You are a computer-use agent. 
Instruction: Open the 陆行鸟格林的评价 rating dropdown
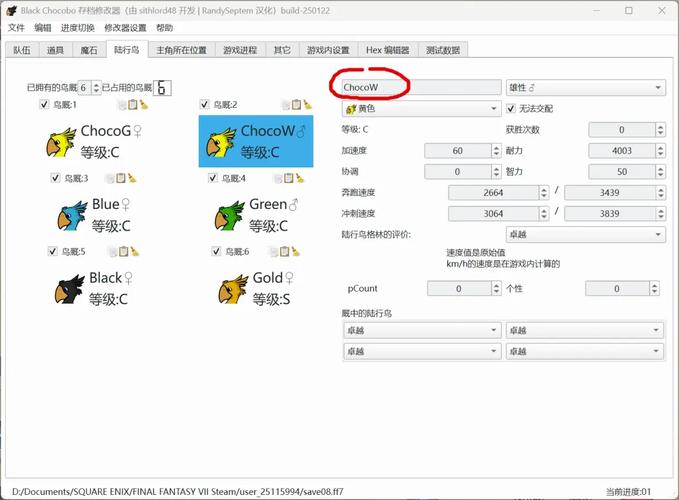[x=585, y=235]
